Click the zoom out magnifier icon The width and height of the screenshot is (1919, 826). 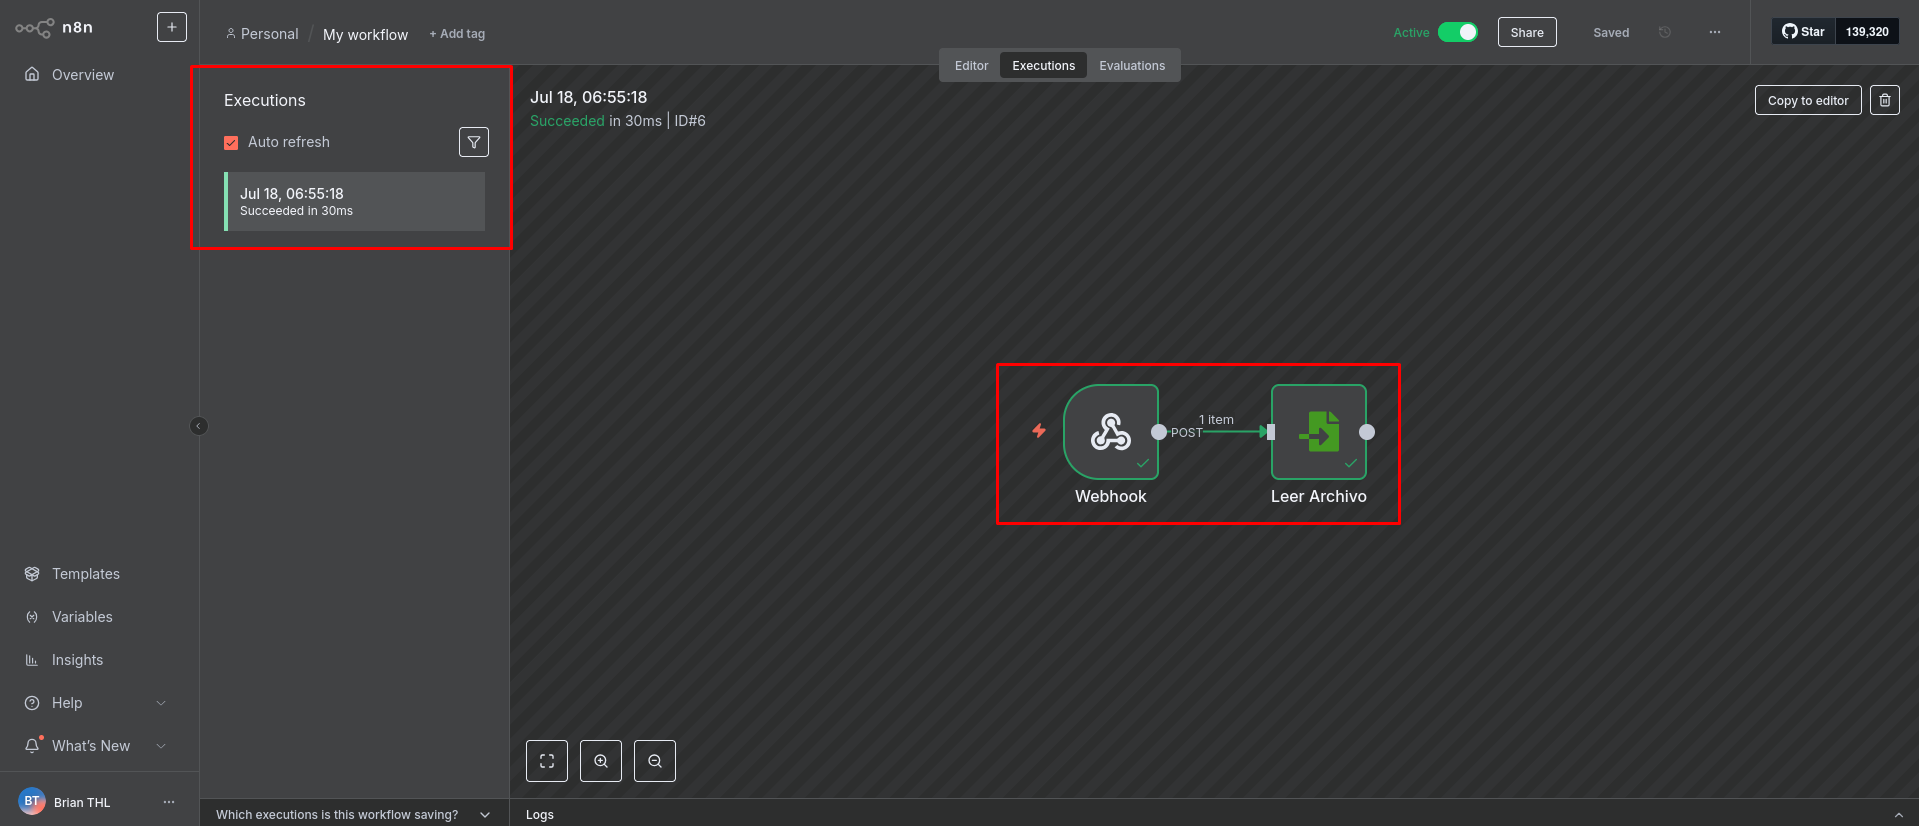[655, 761]
